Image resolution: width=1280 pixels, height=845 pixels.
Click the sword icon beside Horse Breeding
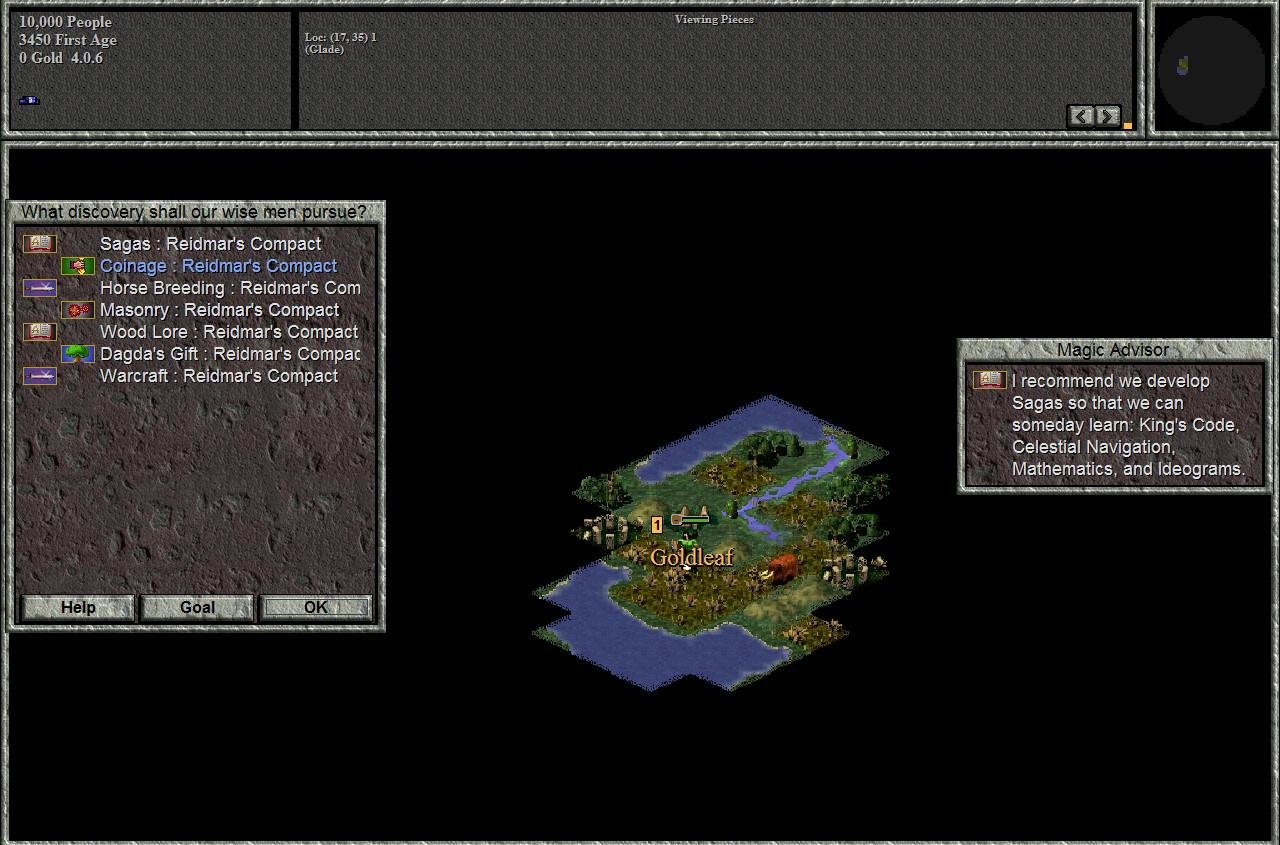[x=40, y=288]
